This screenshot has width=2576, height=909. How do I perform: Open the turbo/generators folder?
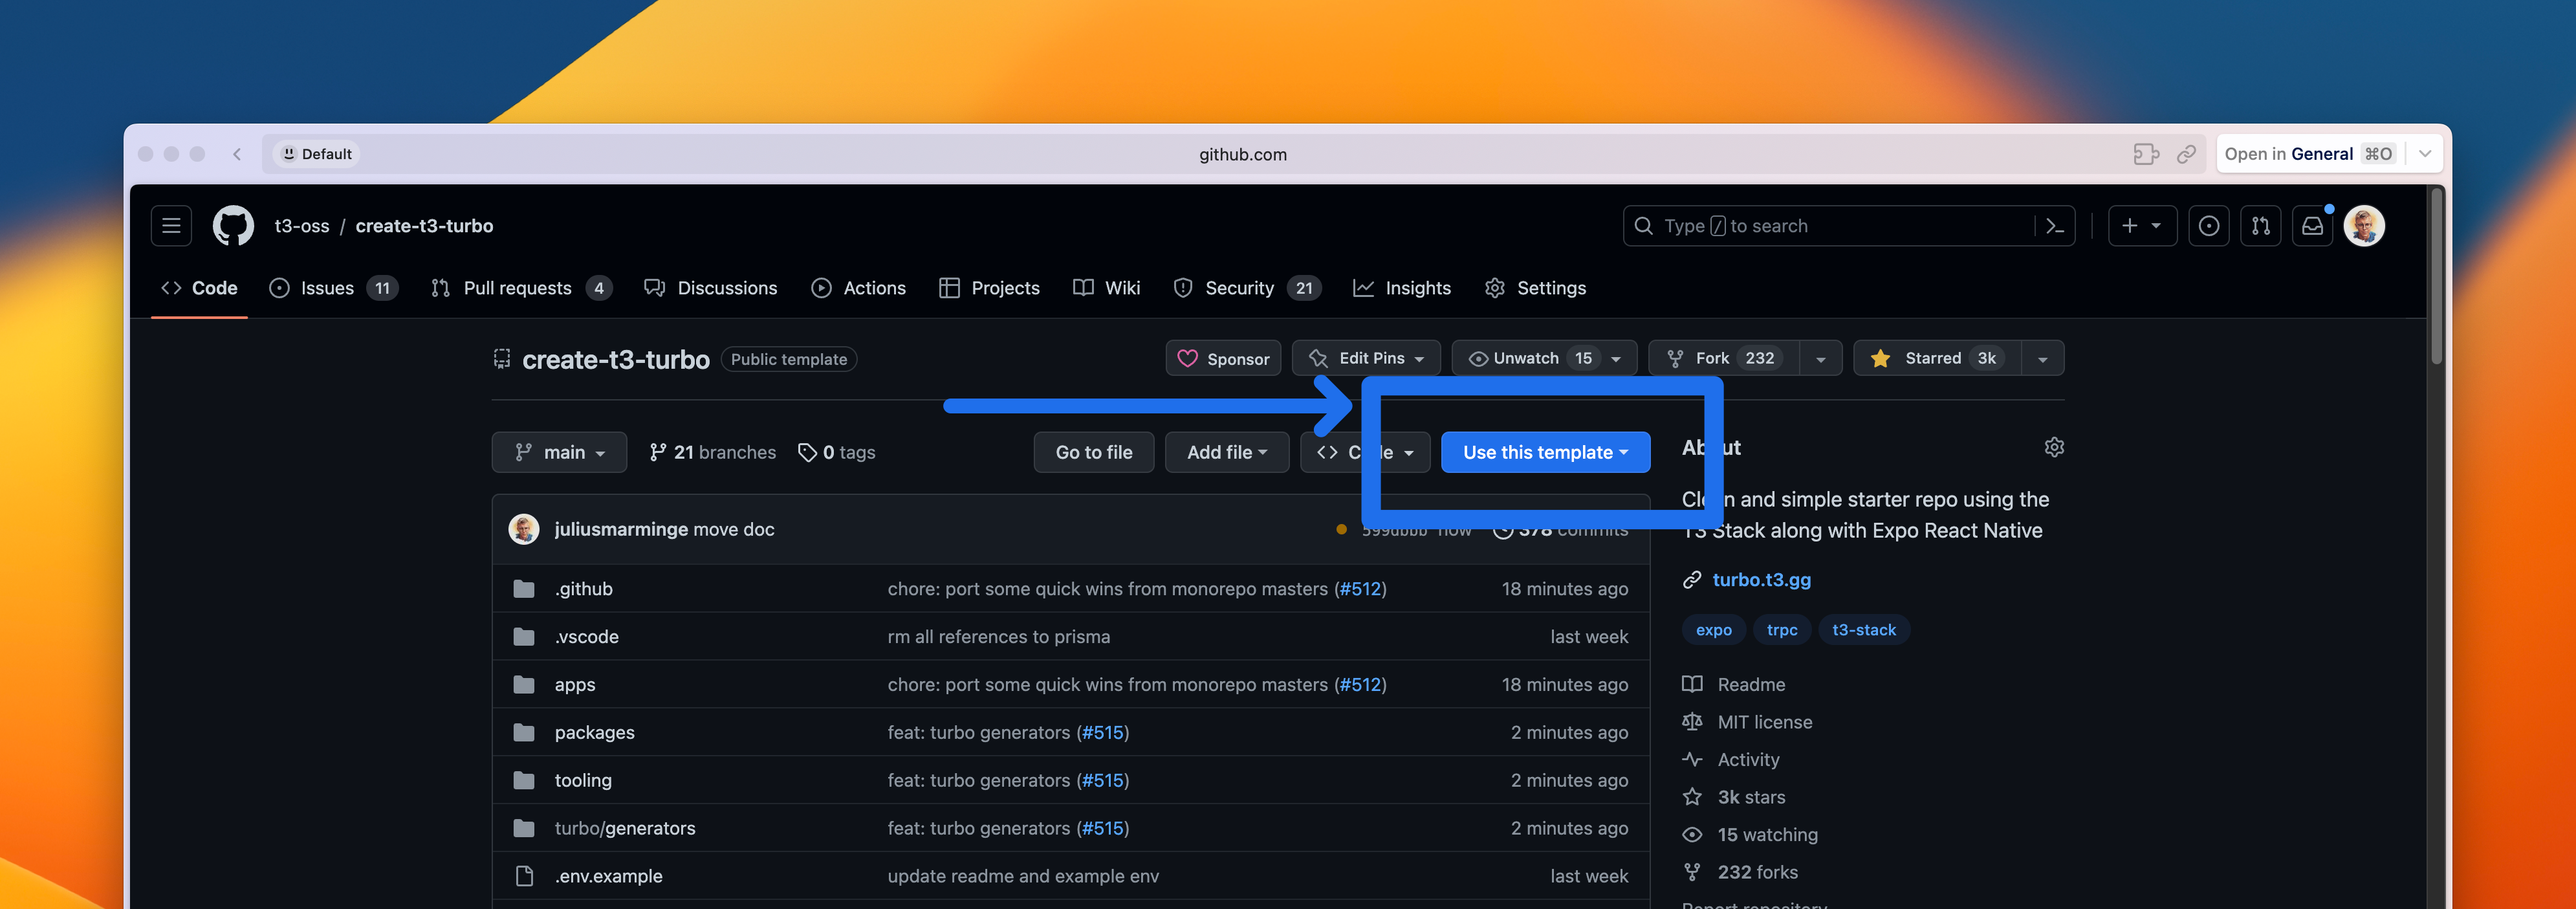pos(625,828)
